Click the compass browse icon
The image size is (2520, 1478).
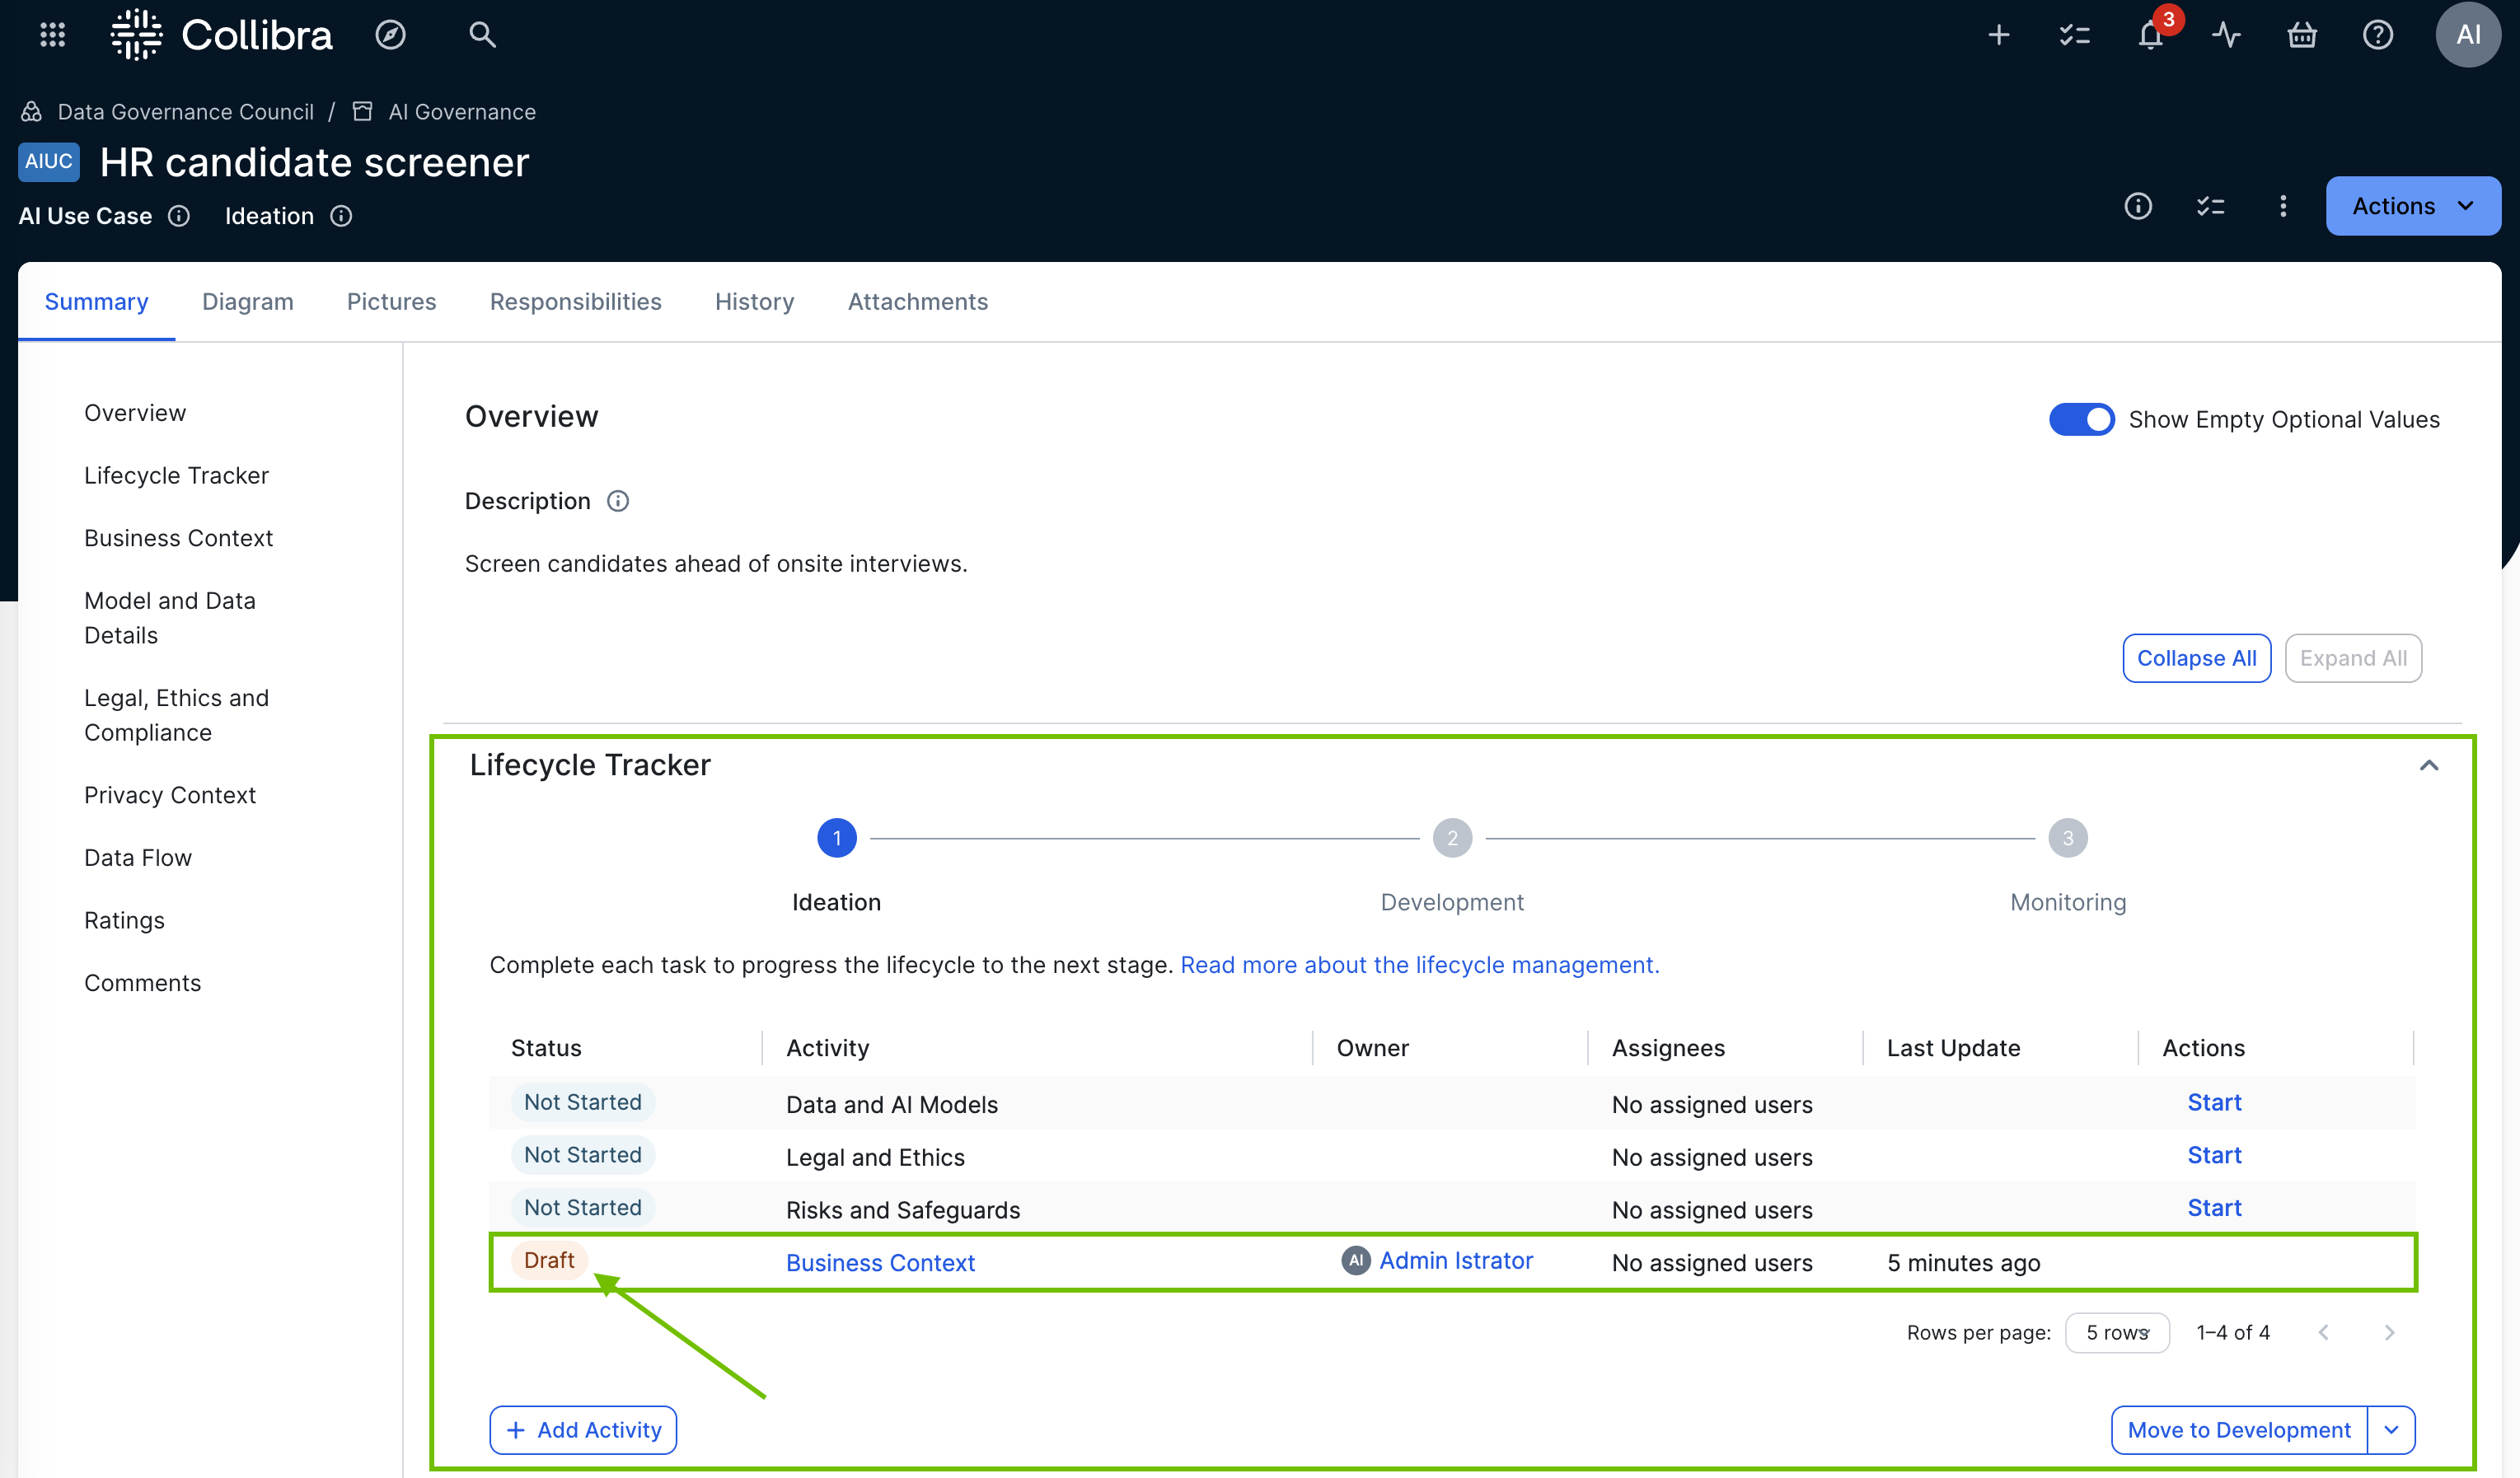390,35
